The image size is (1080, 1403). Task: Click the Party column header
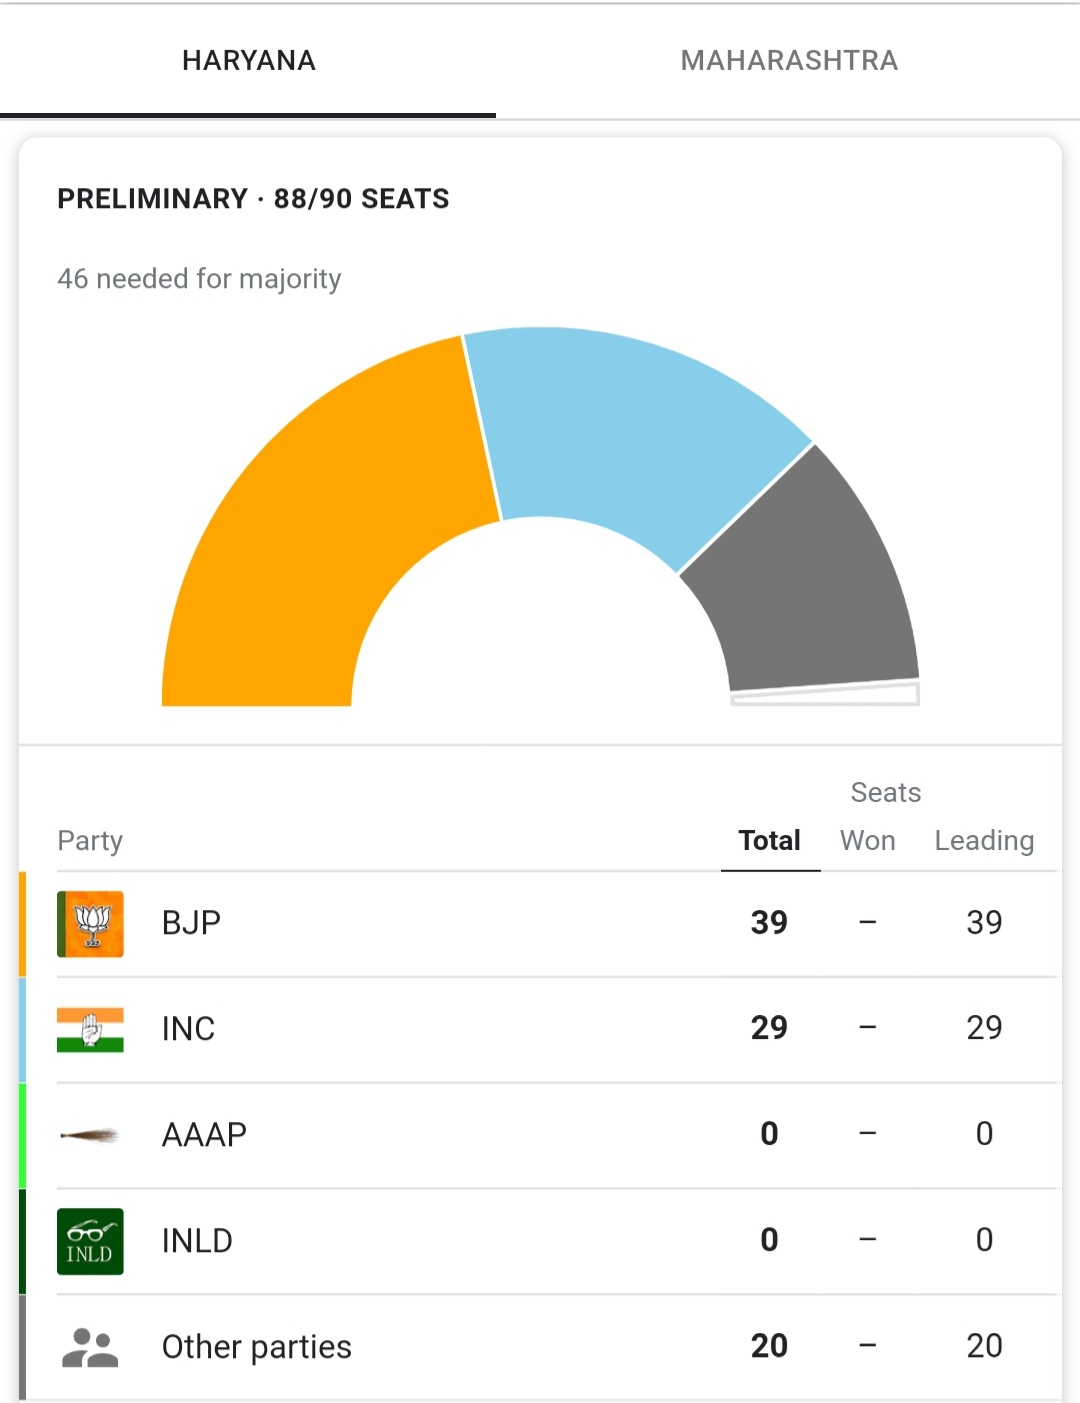[x=90, y=841]
